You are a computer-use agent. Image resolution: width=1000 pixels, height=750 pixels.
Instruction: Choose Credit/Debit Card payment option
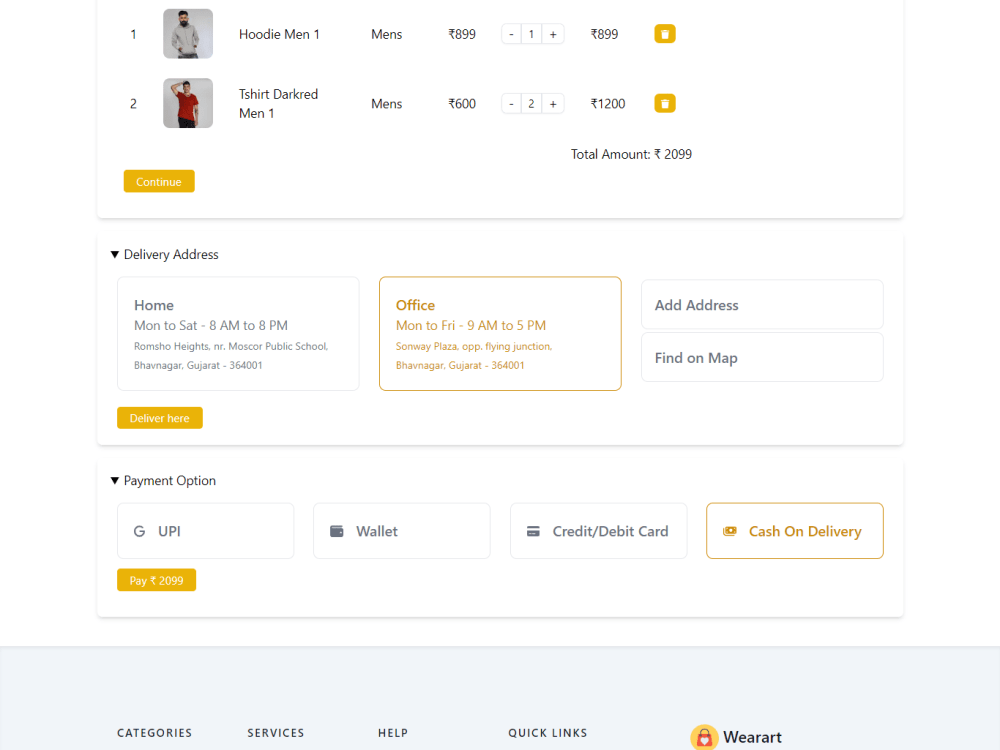(598, 531)
